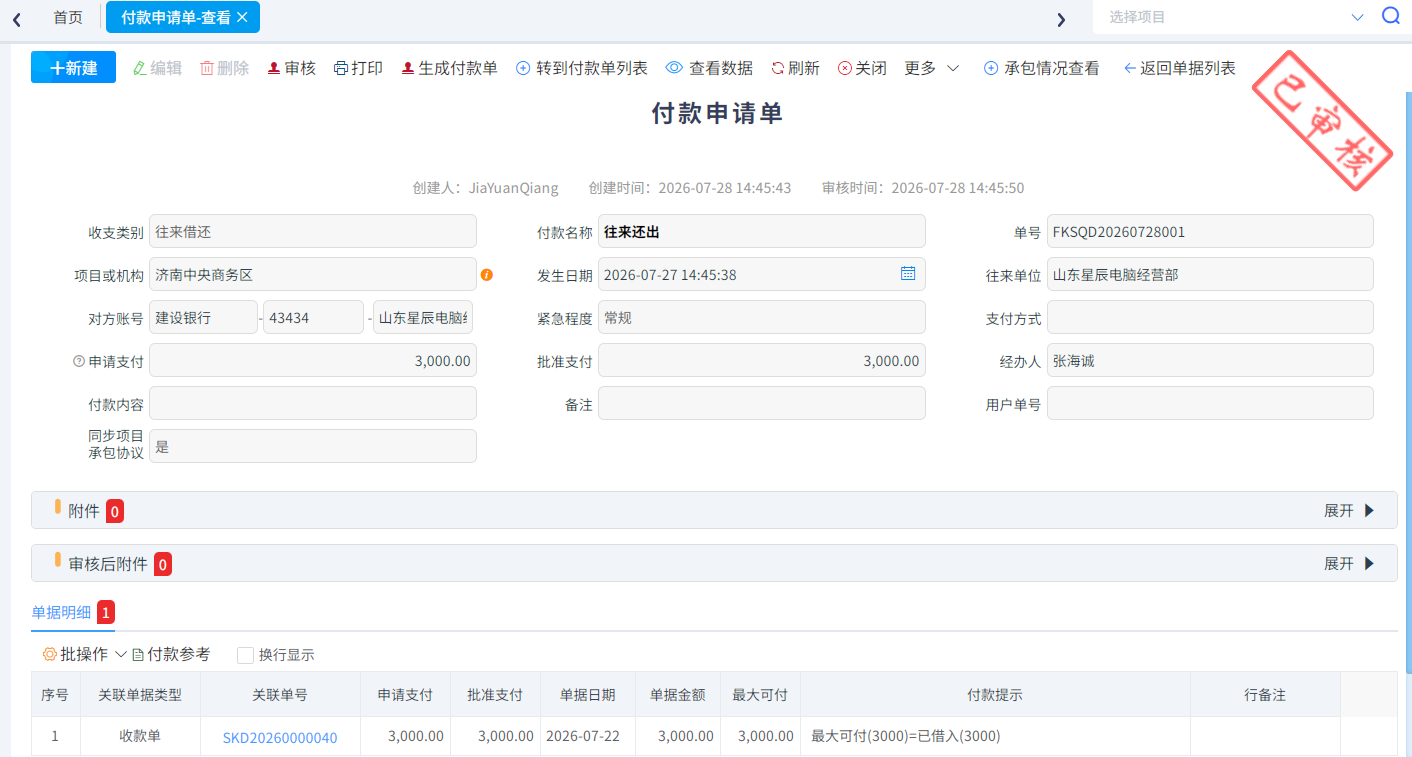Advance tabs with the right chevron arrow
This screenshot has height=757, width=1412.
1061,19
